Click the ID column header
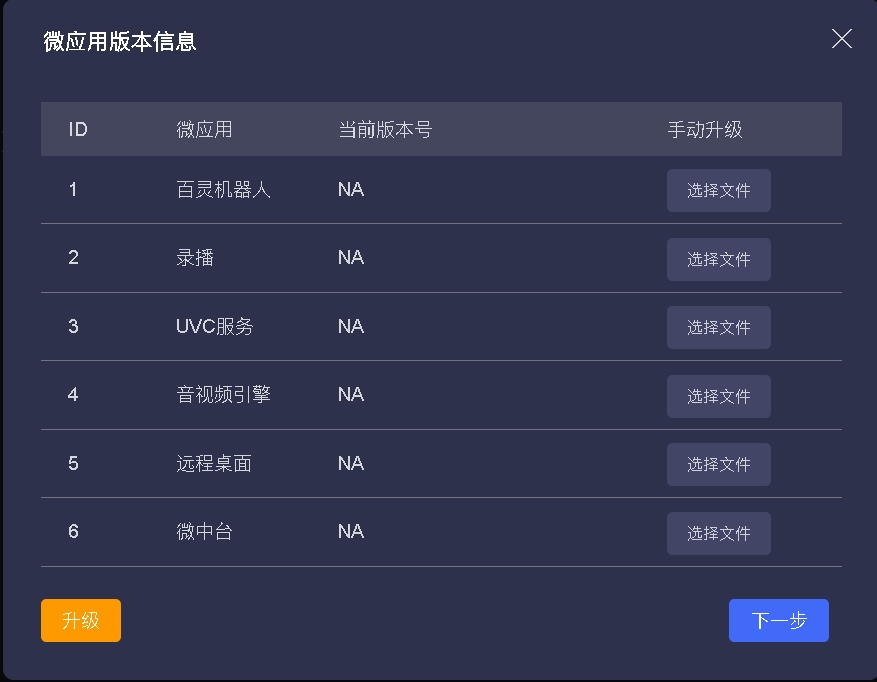This screenshot has height=682, width=877. [x=78, y=130]
